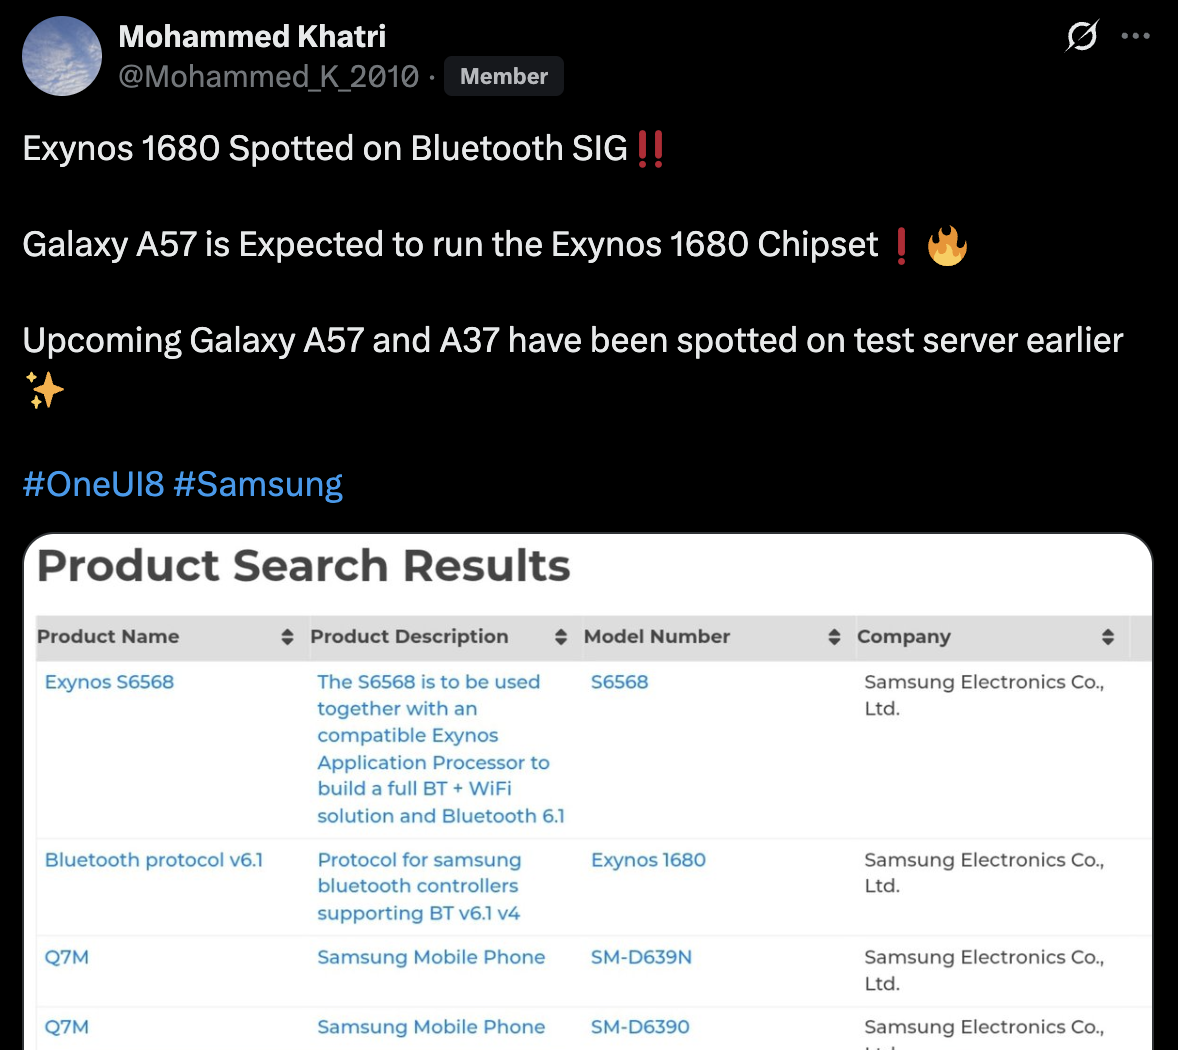Open the Exynos S6568 product link
Viewport: 1178px width, 1050px height.
[109, 682]
